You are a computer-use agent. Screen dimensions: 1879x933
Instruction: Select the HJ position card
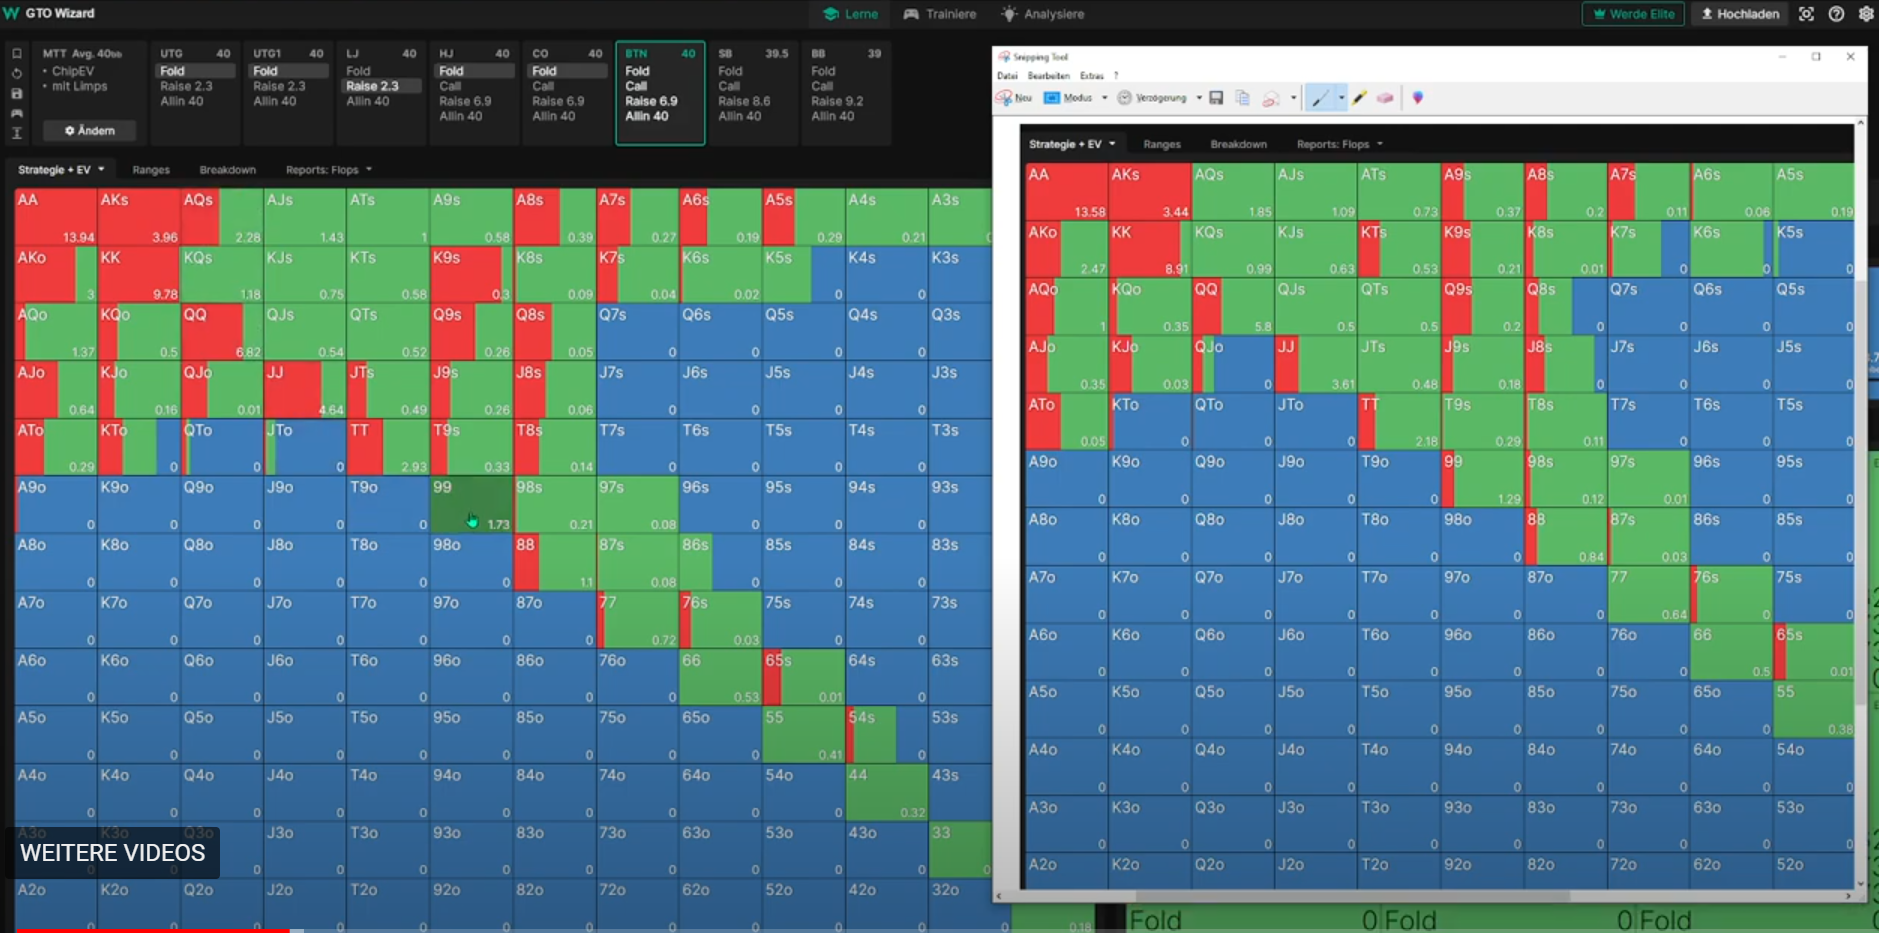474,93
